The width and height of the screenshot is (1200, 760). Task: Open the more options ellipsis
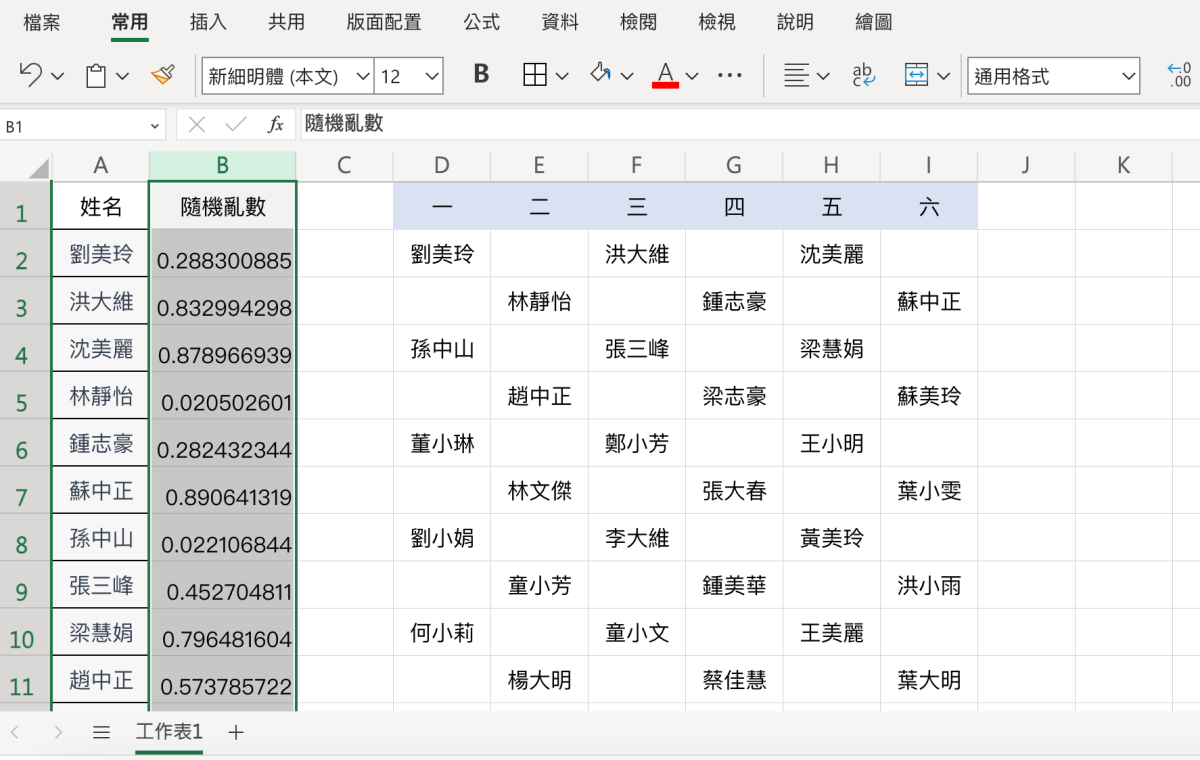pyautogui.click(x=730, y=75)
